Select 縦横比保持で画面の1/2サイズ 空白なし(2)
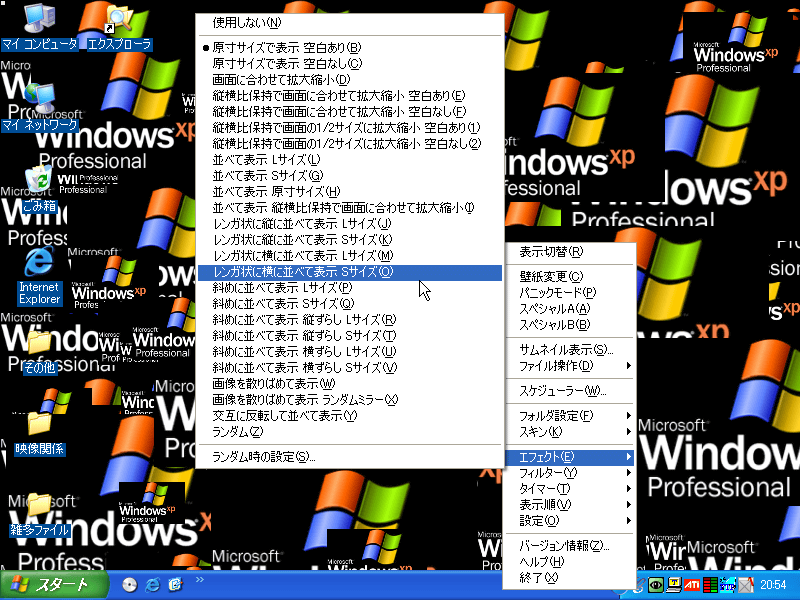Viewport: 800px width, 600px height. coord(350,143)
